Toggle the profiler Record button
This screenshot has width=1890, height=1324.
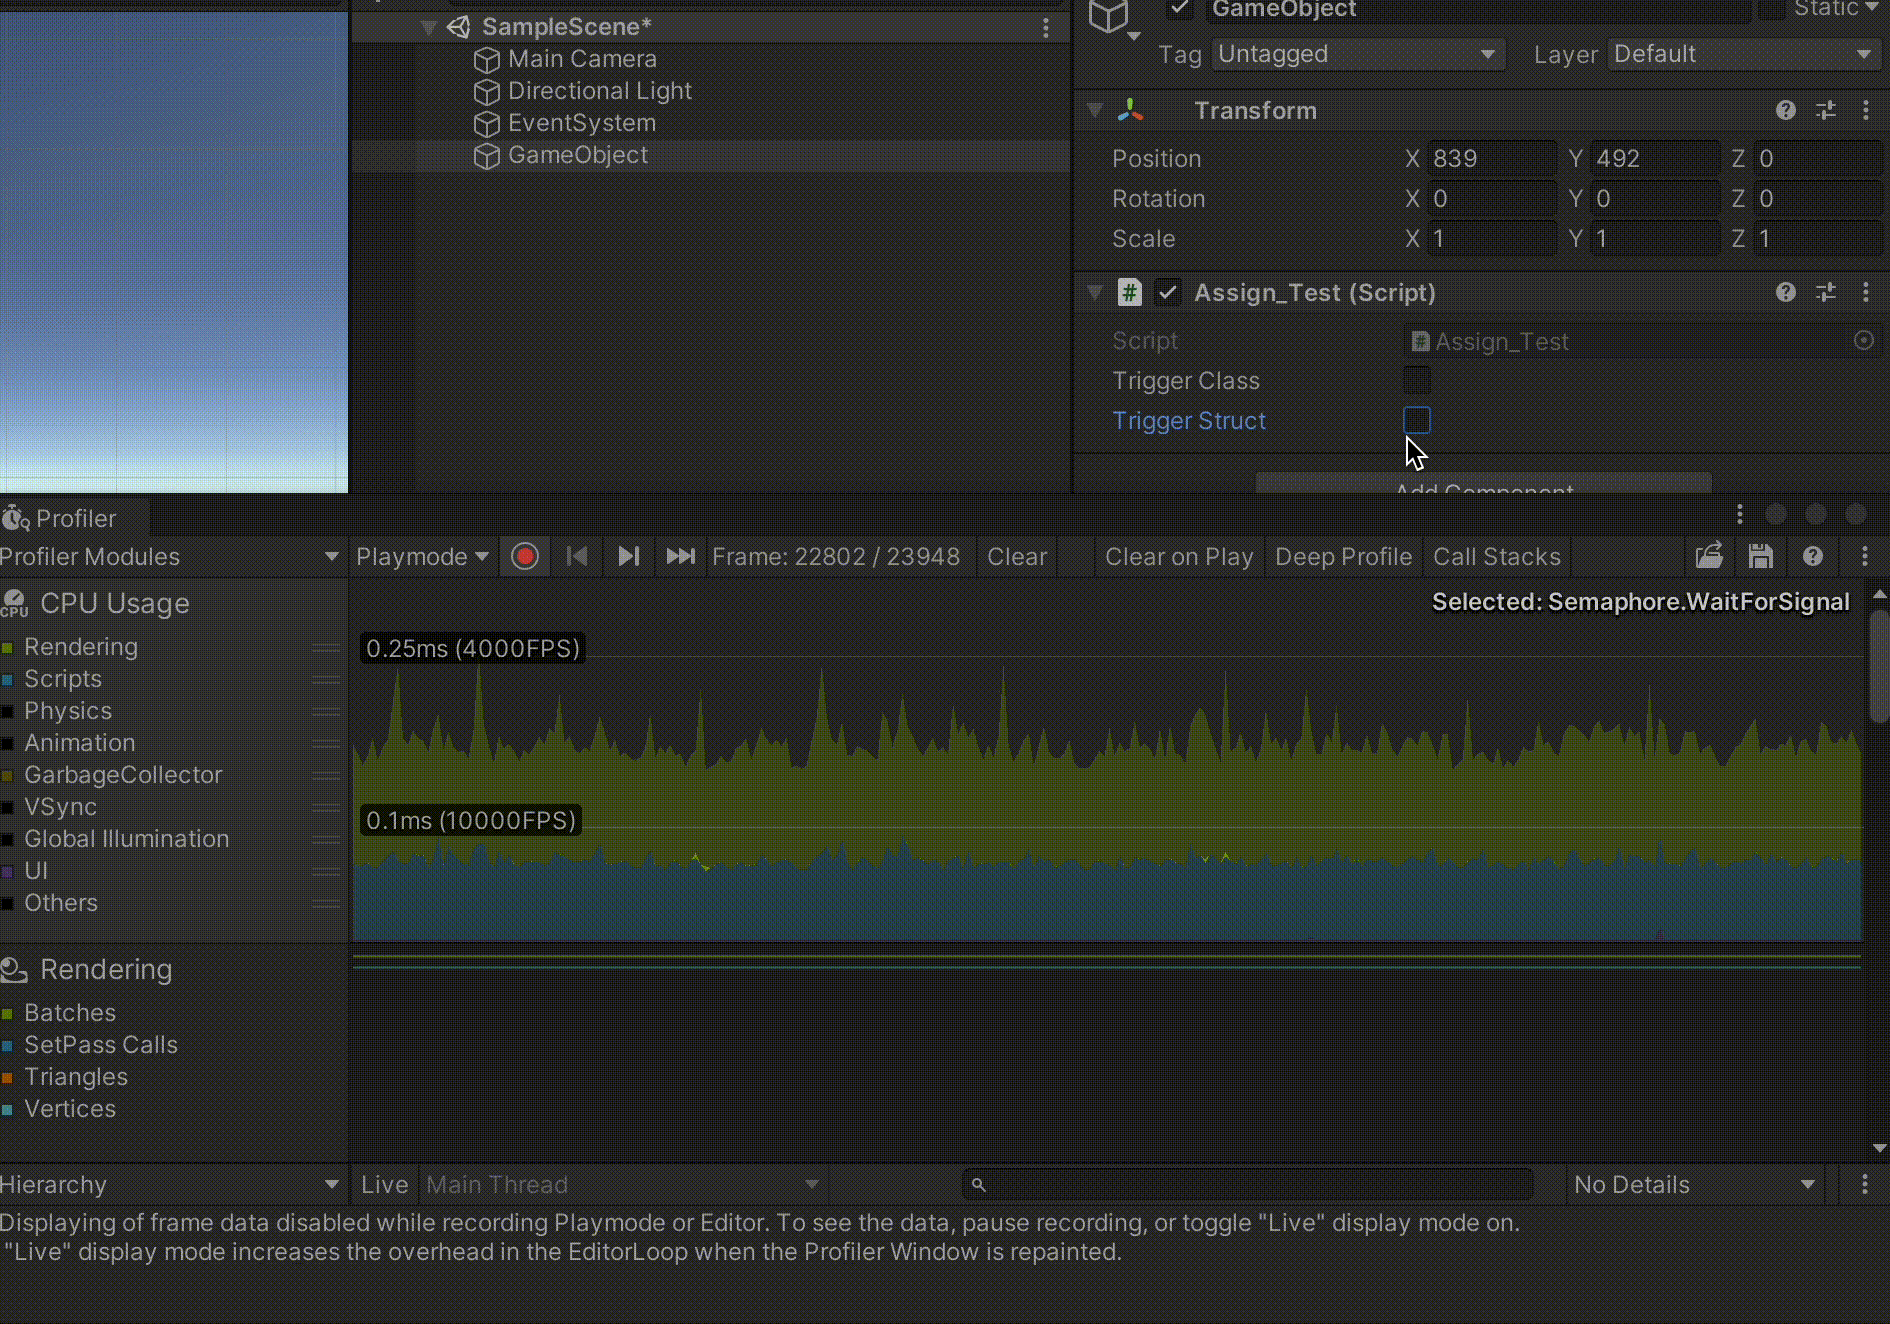[x=524, y=556]
